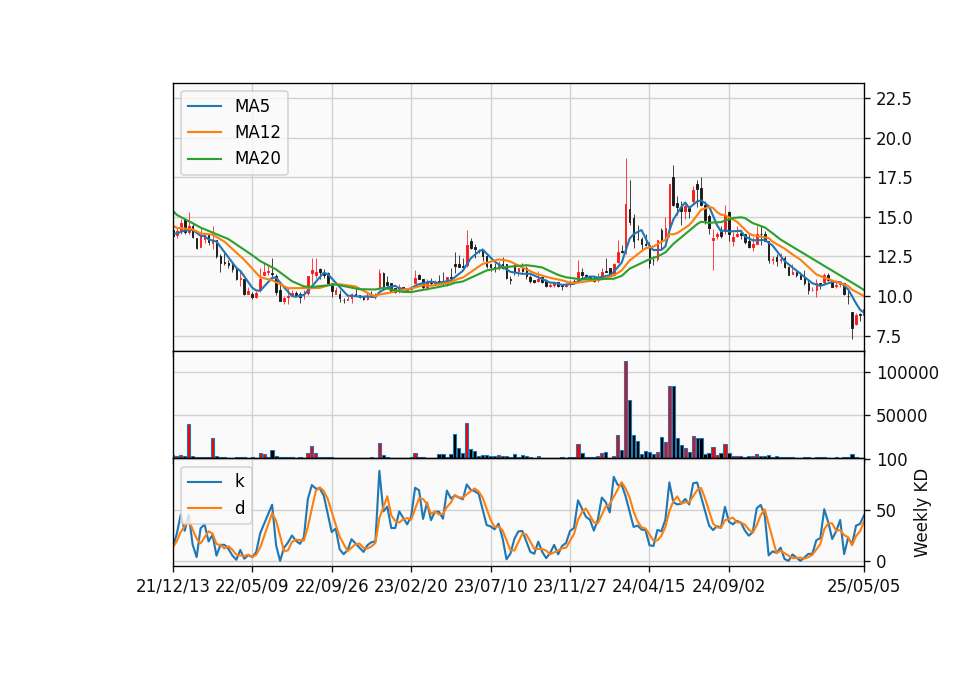Click the green MA20 legend line swatch
The width and height of the screenshot is (960, 690).
click(x=204, y=159)
